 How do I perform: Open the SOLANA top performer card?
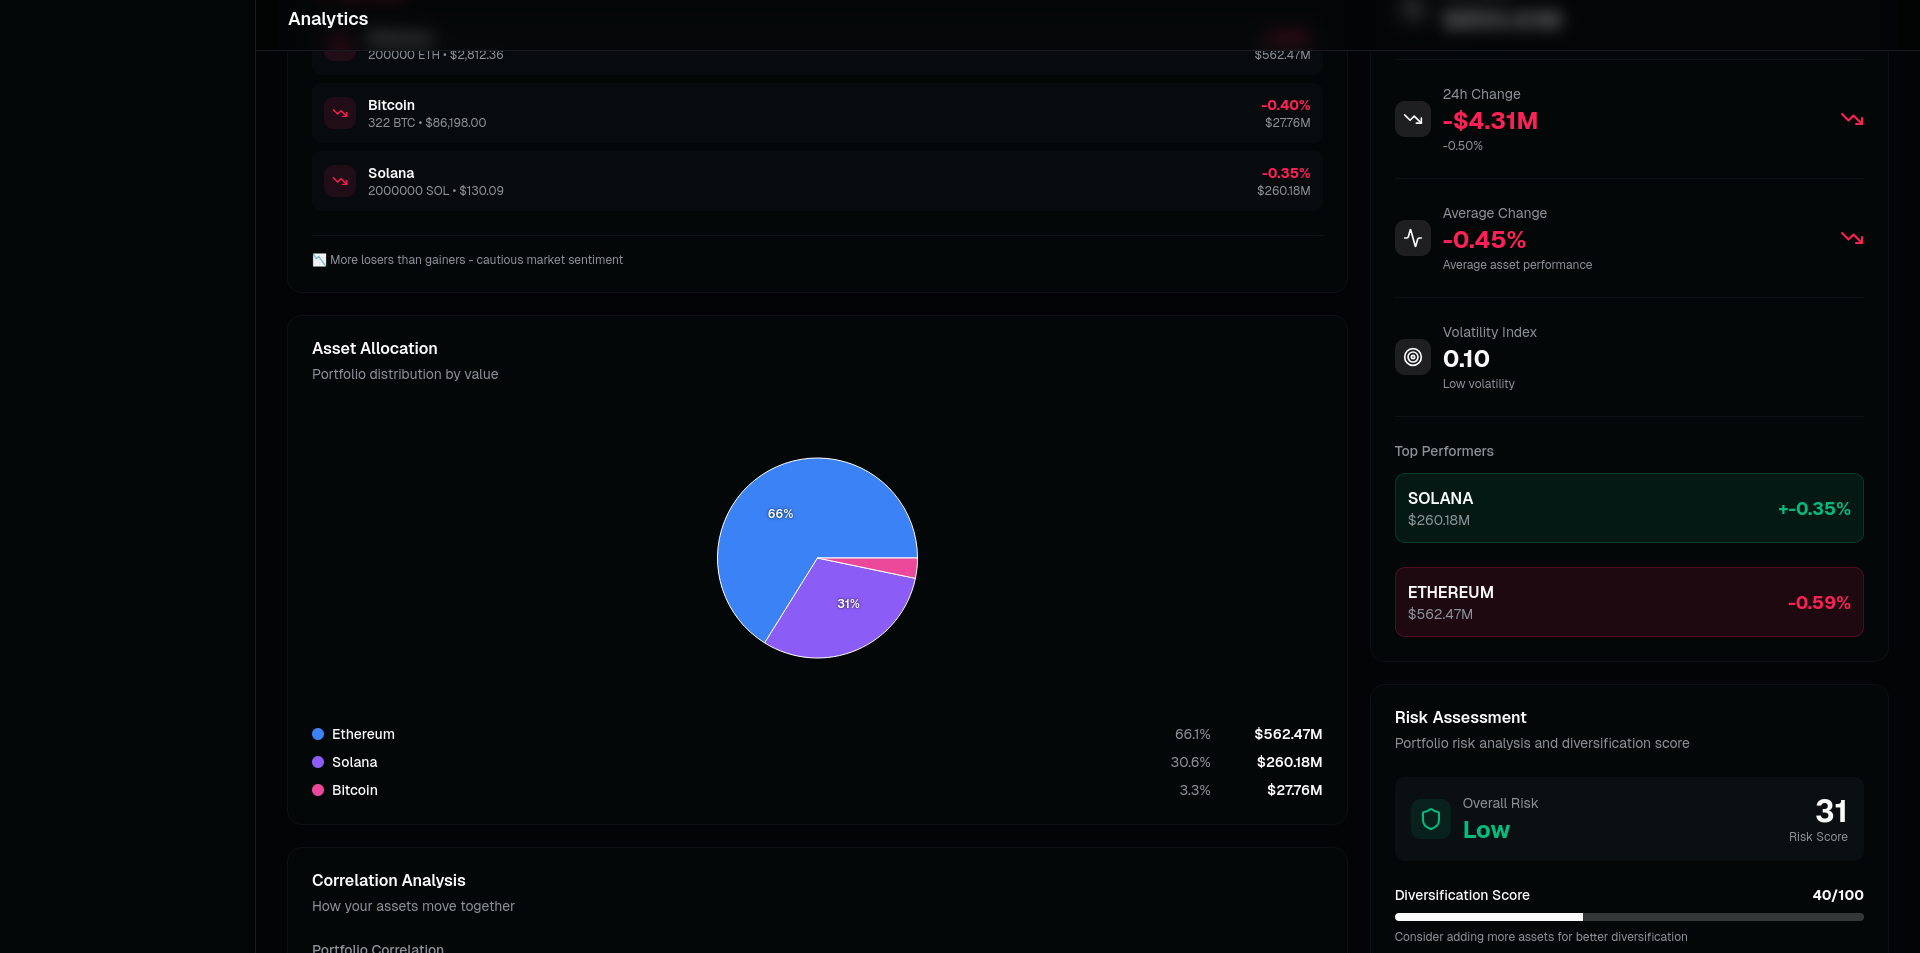point(1628,508)
